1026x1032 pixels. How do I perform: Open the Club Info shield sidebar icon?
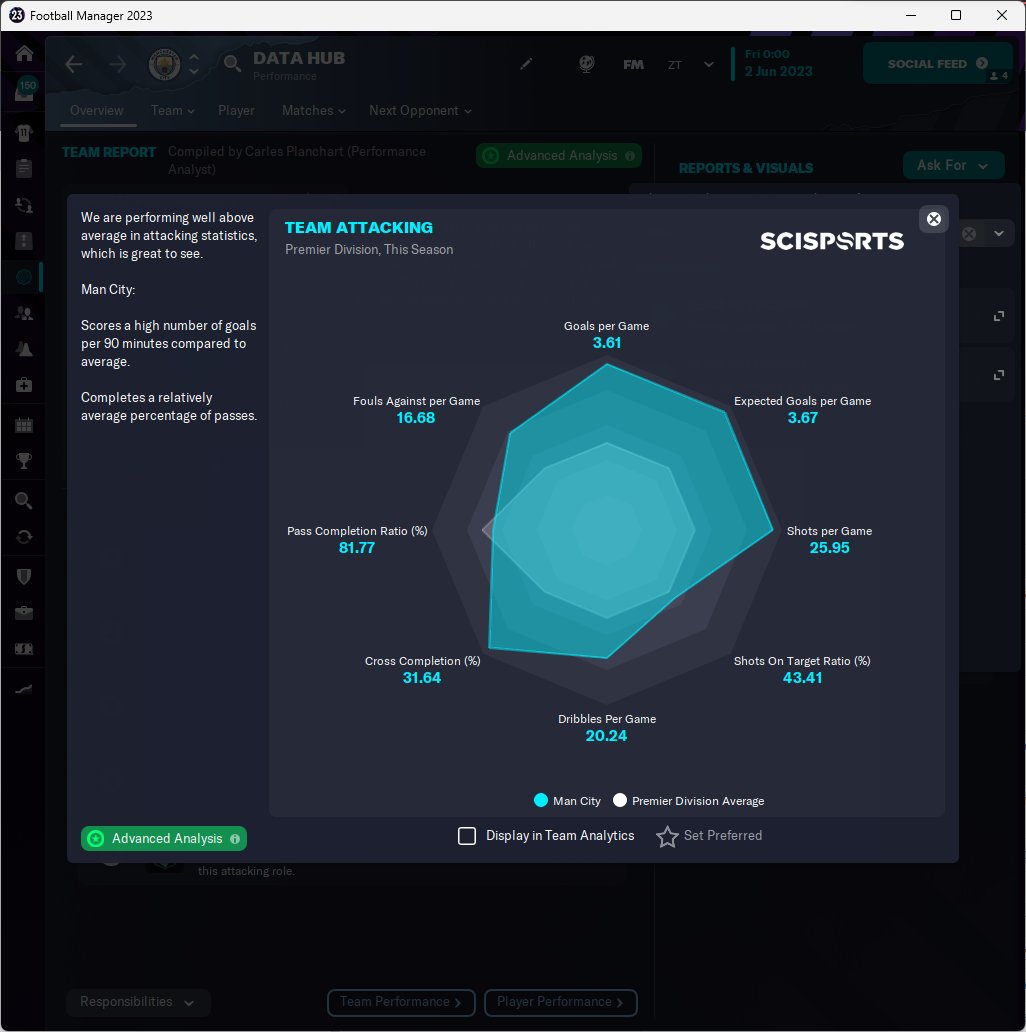coord(24,577)
